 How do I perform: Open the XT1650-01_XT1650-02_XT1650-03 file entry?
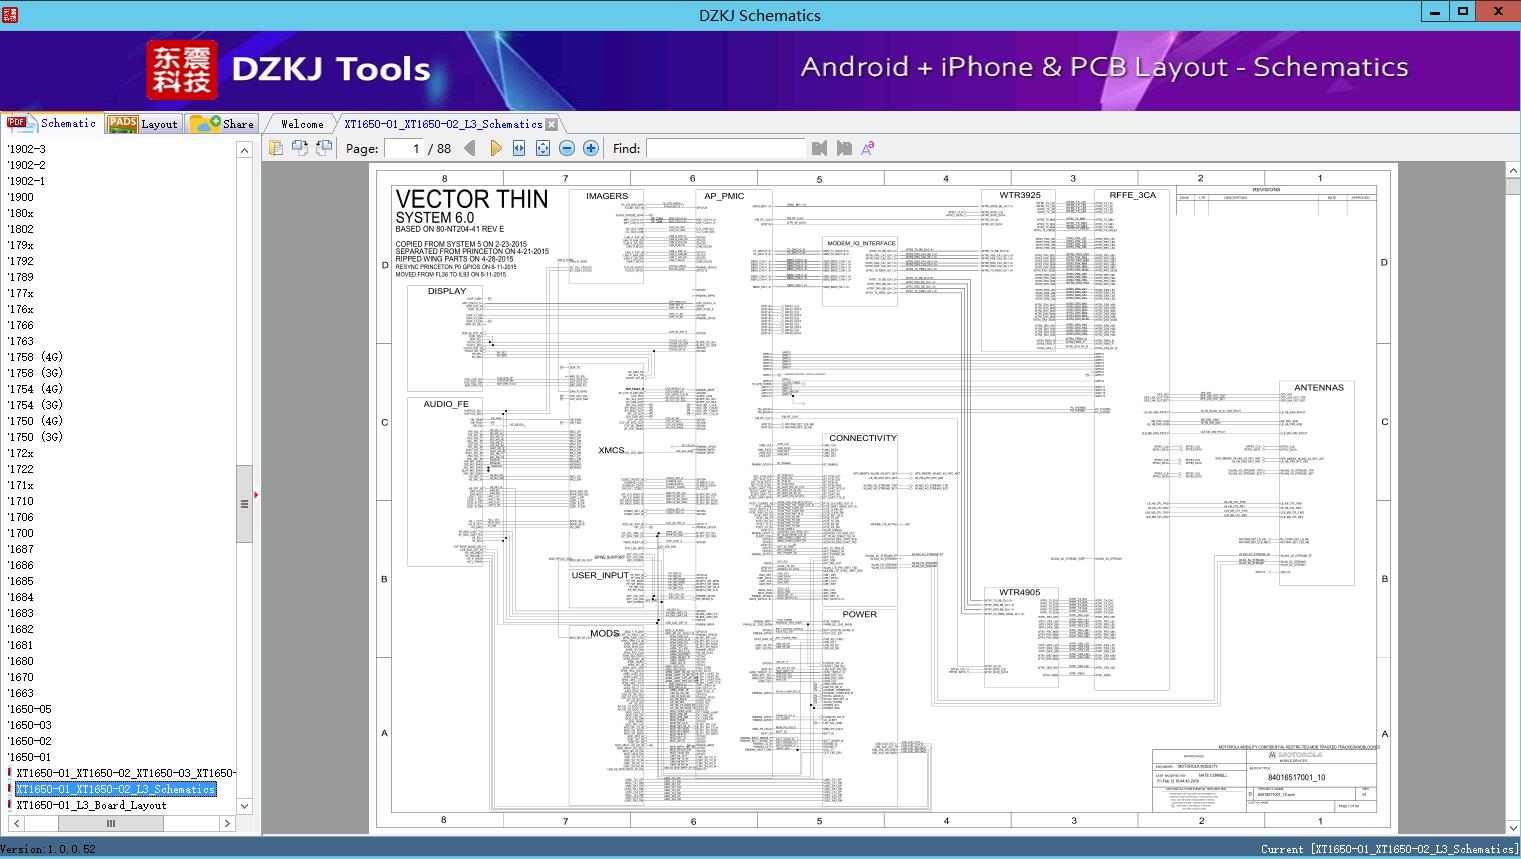click(126, 773)
